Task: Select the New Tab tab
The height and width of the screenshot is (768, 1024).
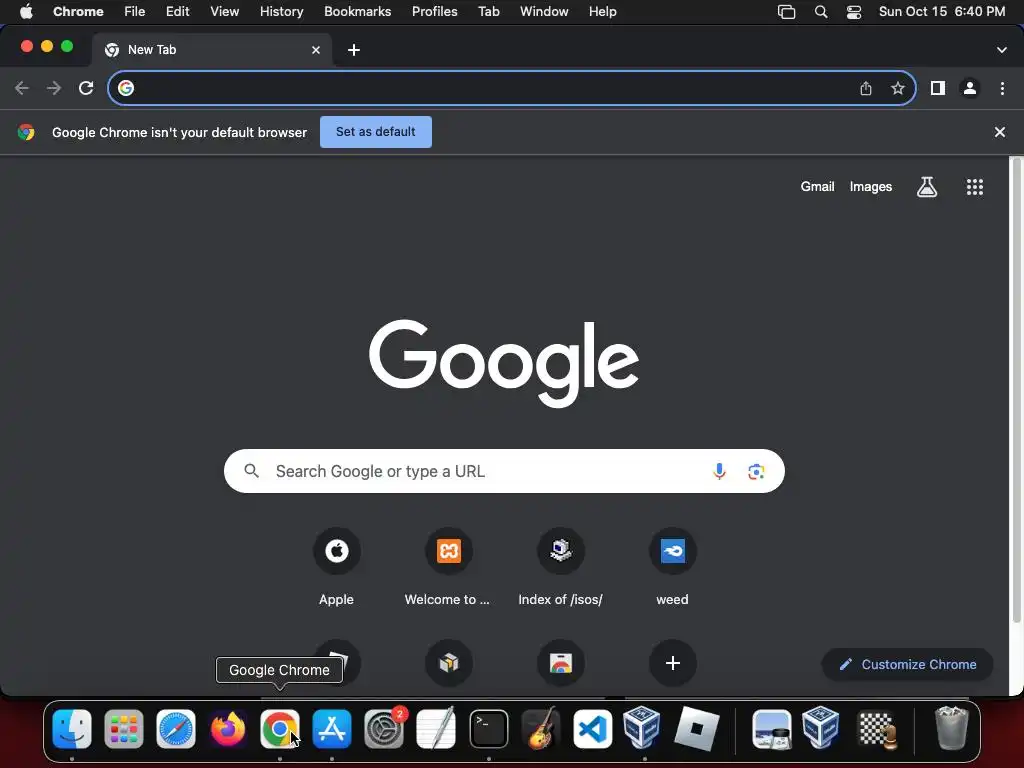Action: pyautogui.click(x=211, y=50)
